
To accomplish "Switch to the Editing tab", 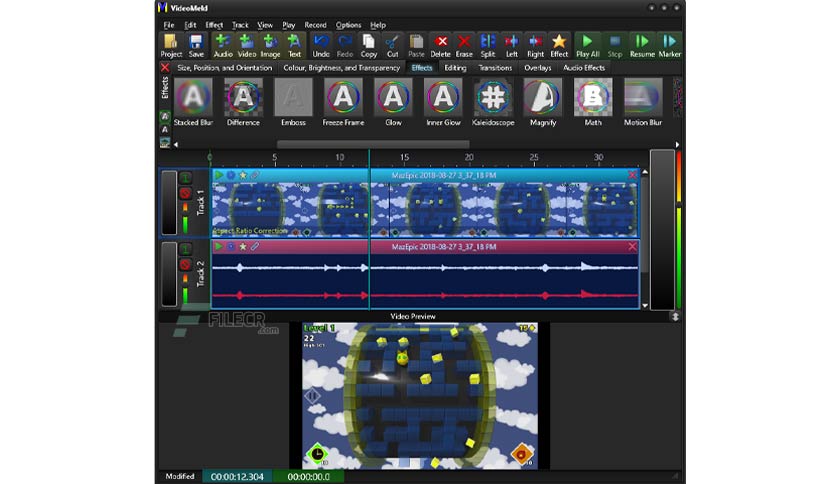I will (455, 68).
